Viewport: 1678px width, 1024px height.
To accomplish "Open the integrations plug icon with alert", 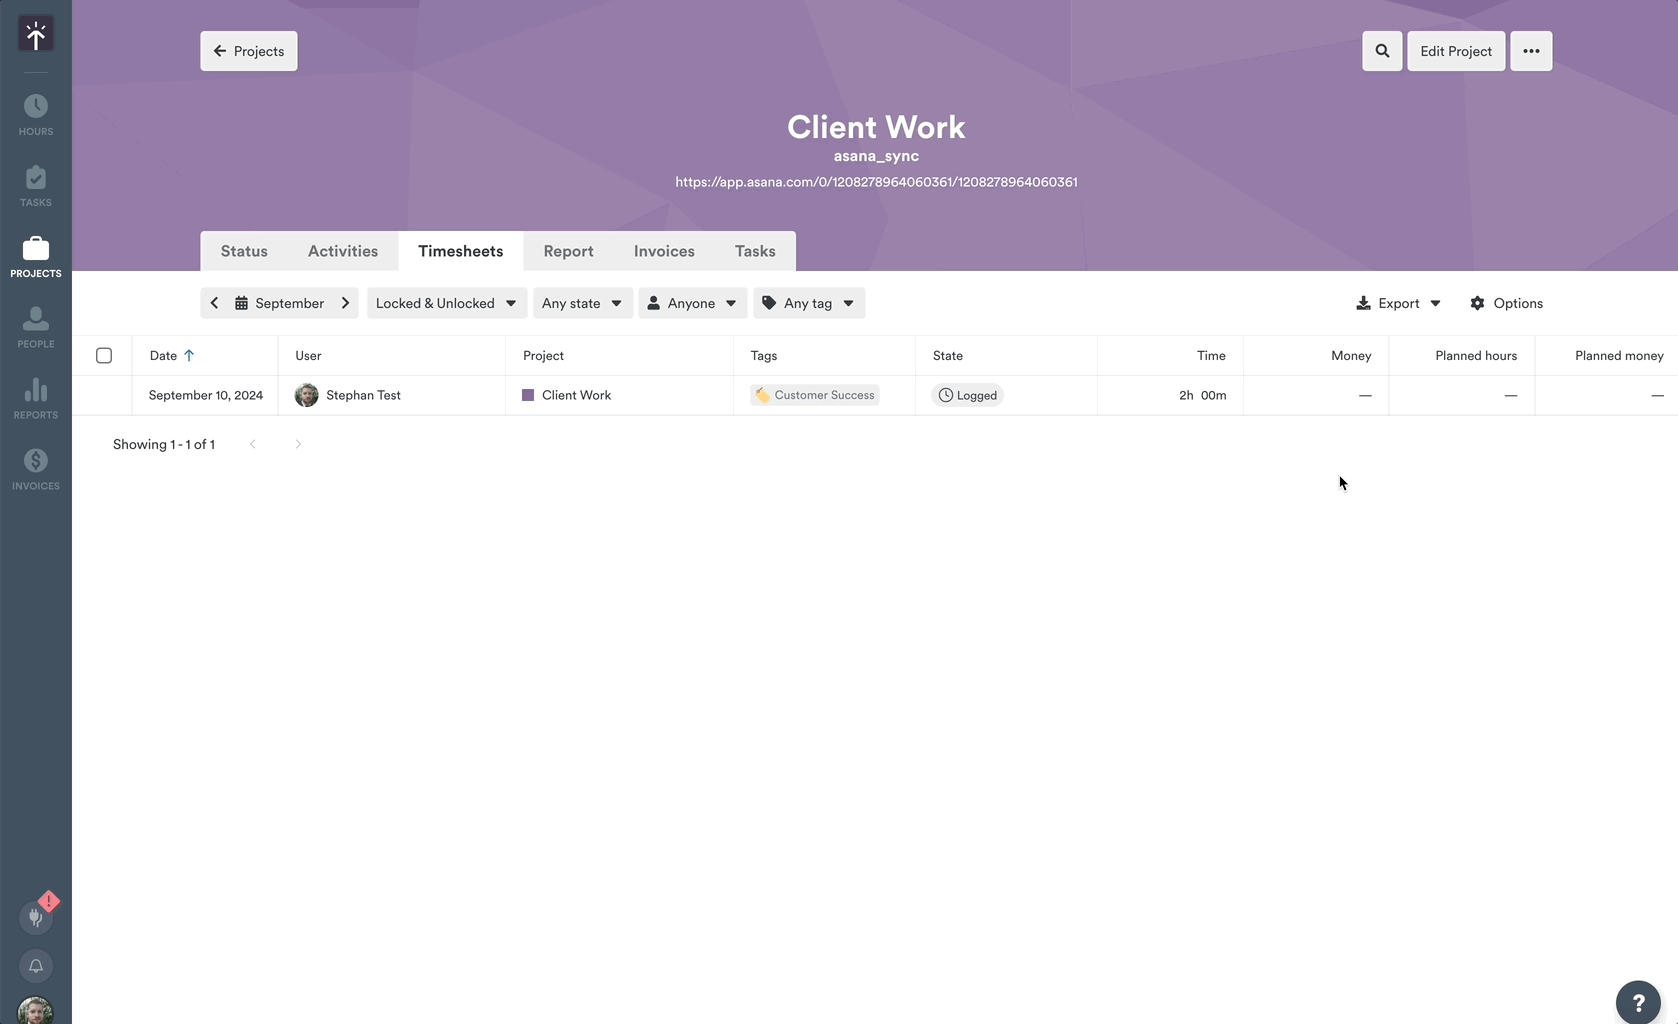I will pyautogui.click(x=36, y=917).
